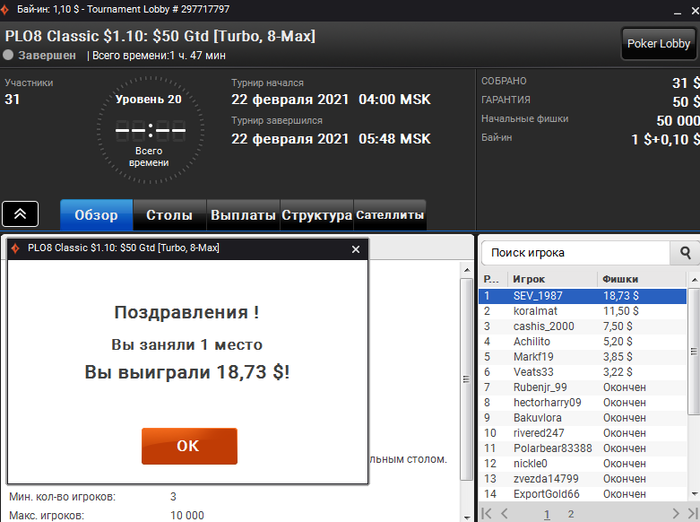The height and width of the screenshot is (522, 700).
Task: Sort by the Фишки column header
Action: (642, 279)
